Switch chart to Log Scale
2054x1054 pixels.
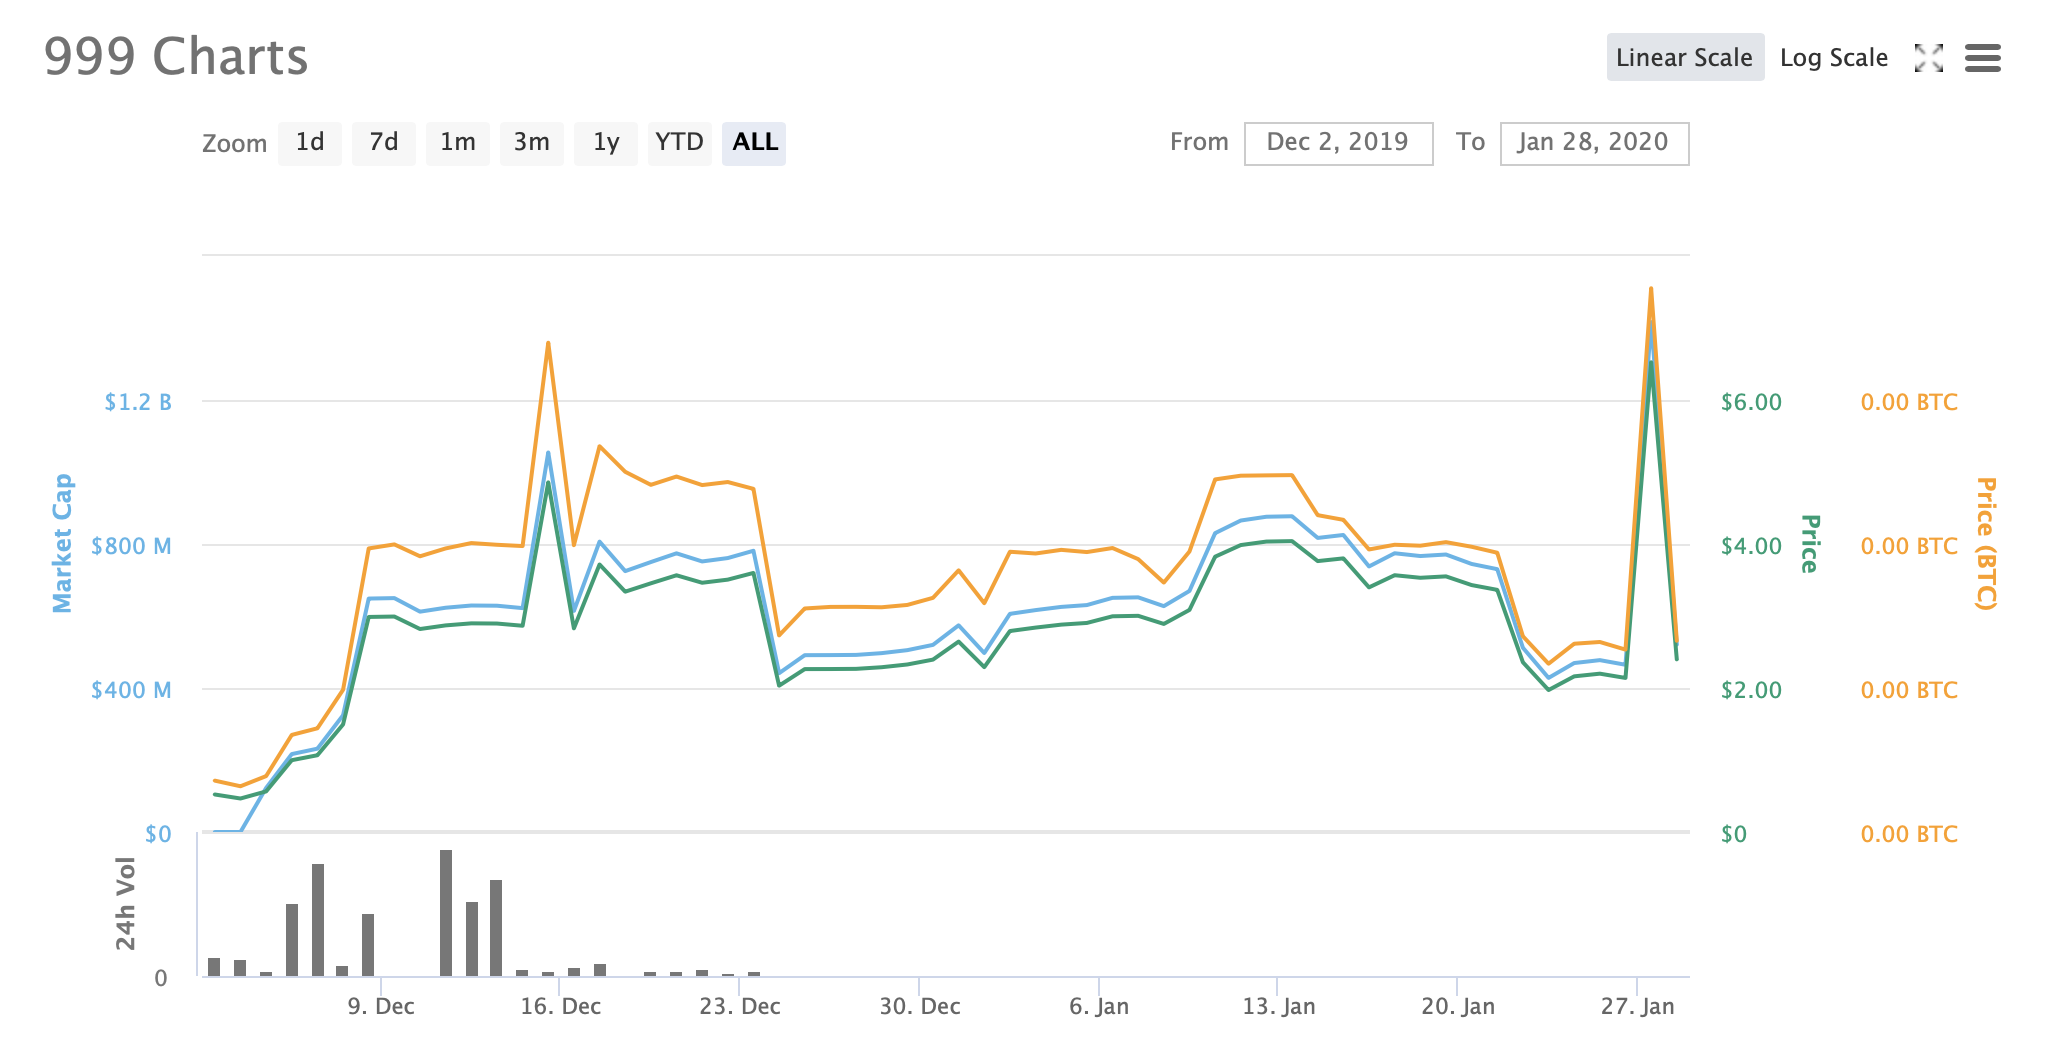coord(1834,58)
